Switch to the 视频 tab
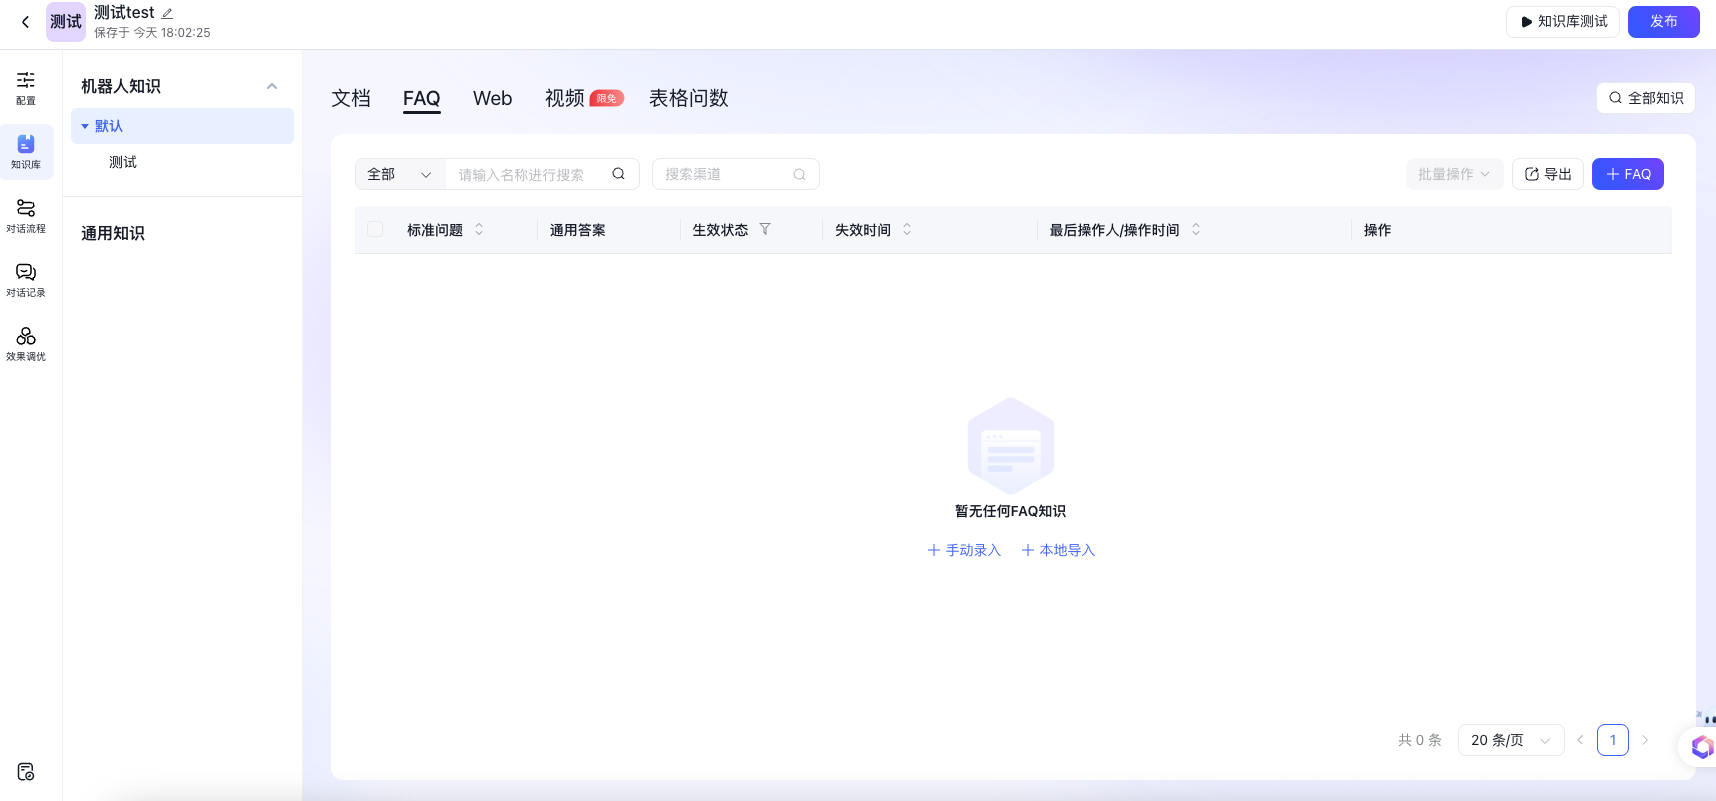The image size is (1716, 801). [x=565, y=98]
